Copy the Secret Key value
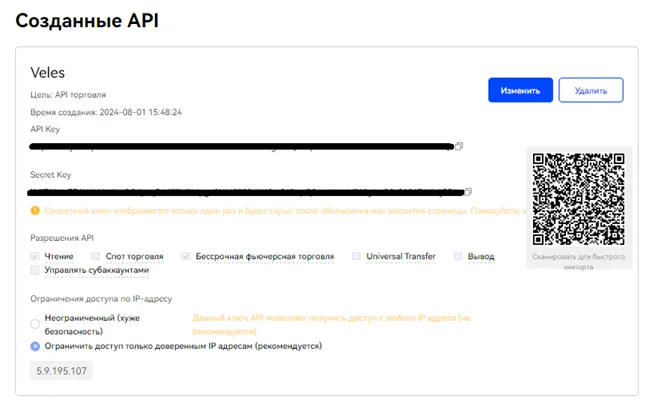Screen dimensions: 665x412 click(x=470, y=191)
